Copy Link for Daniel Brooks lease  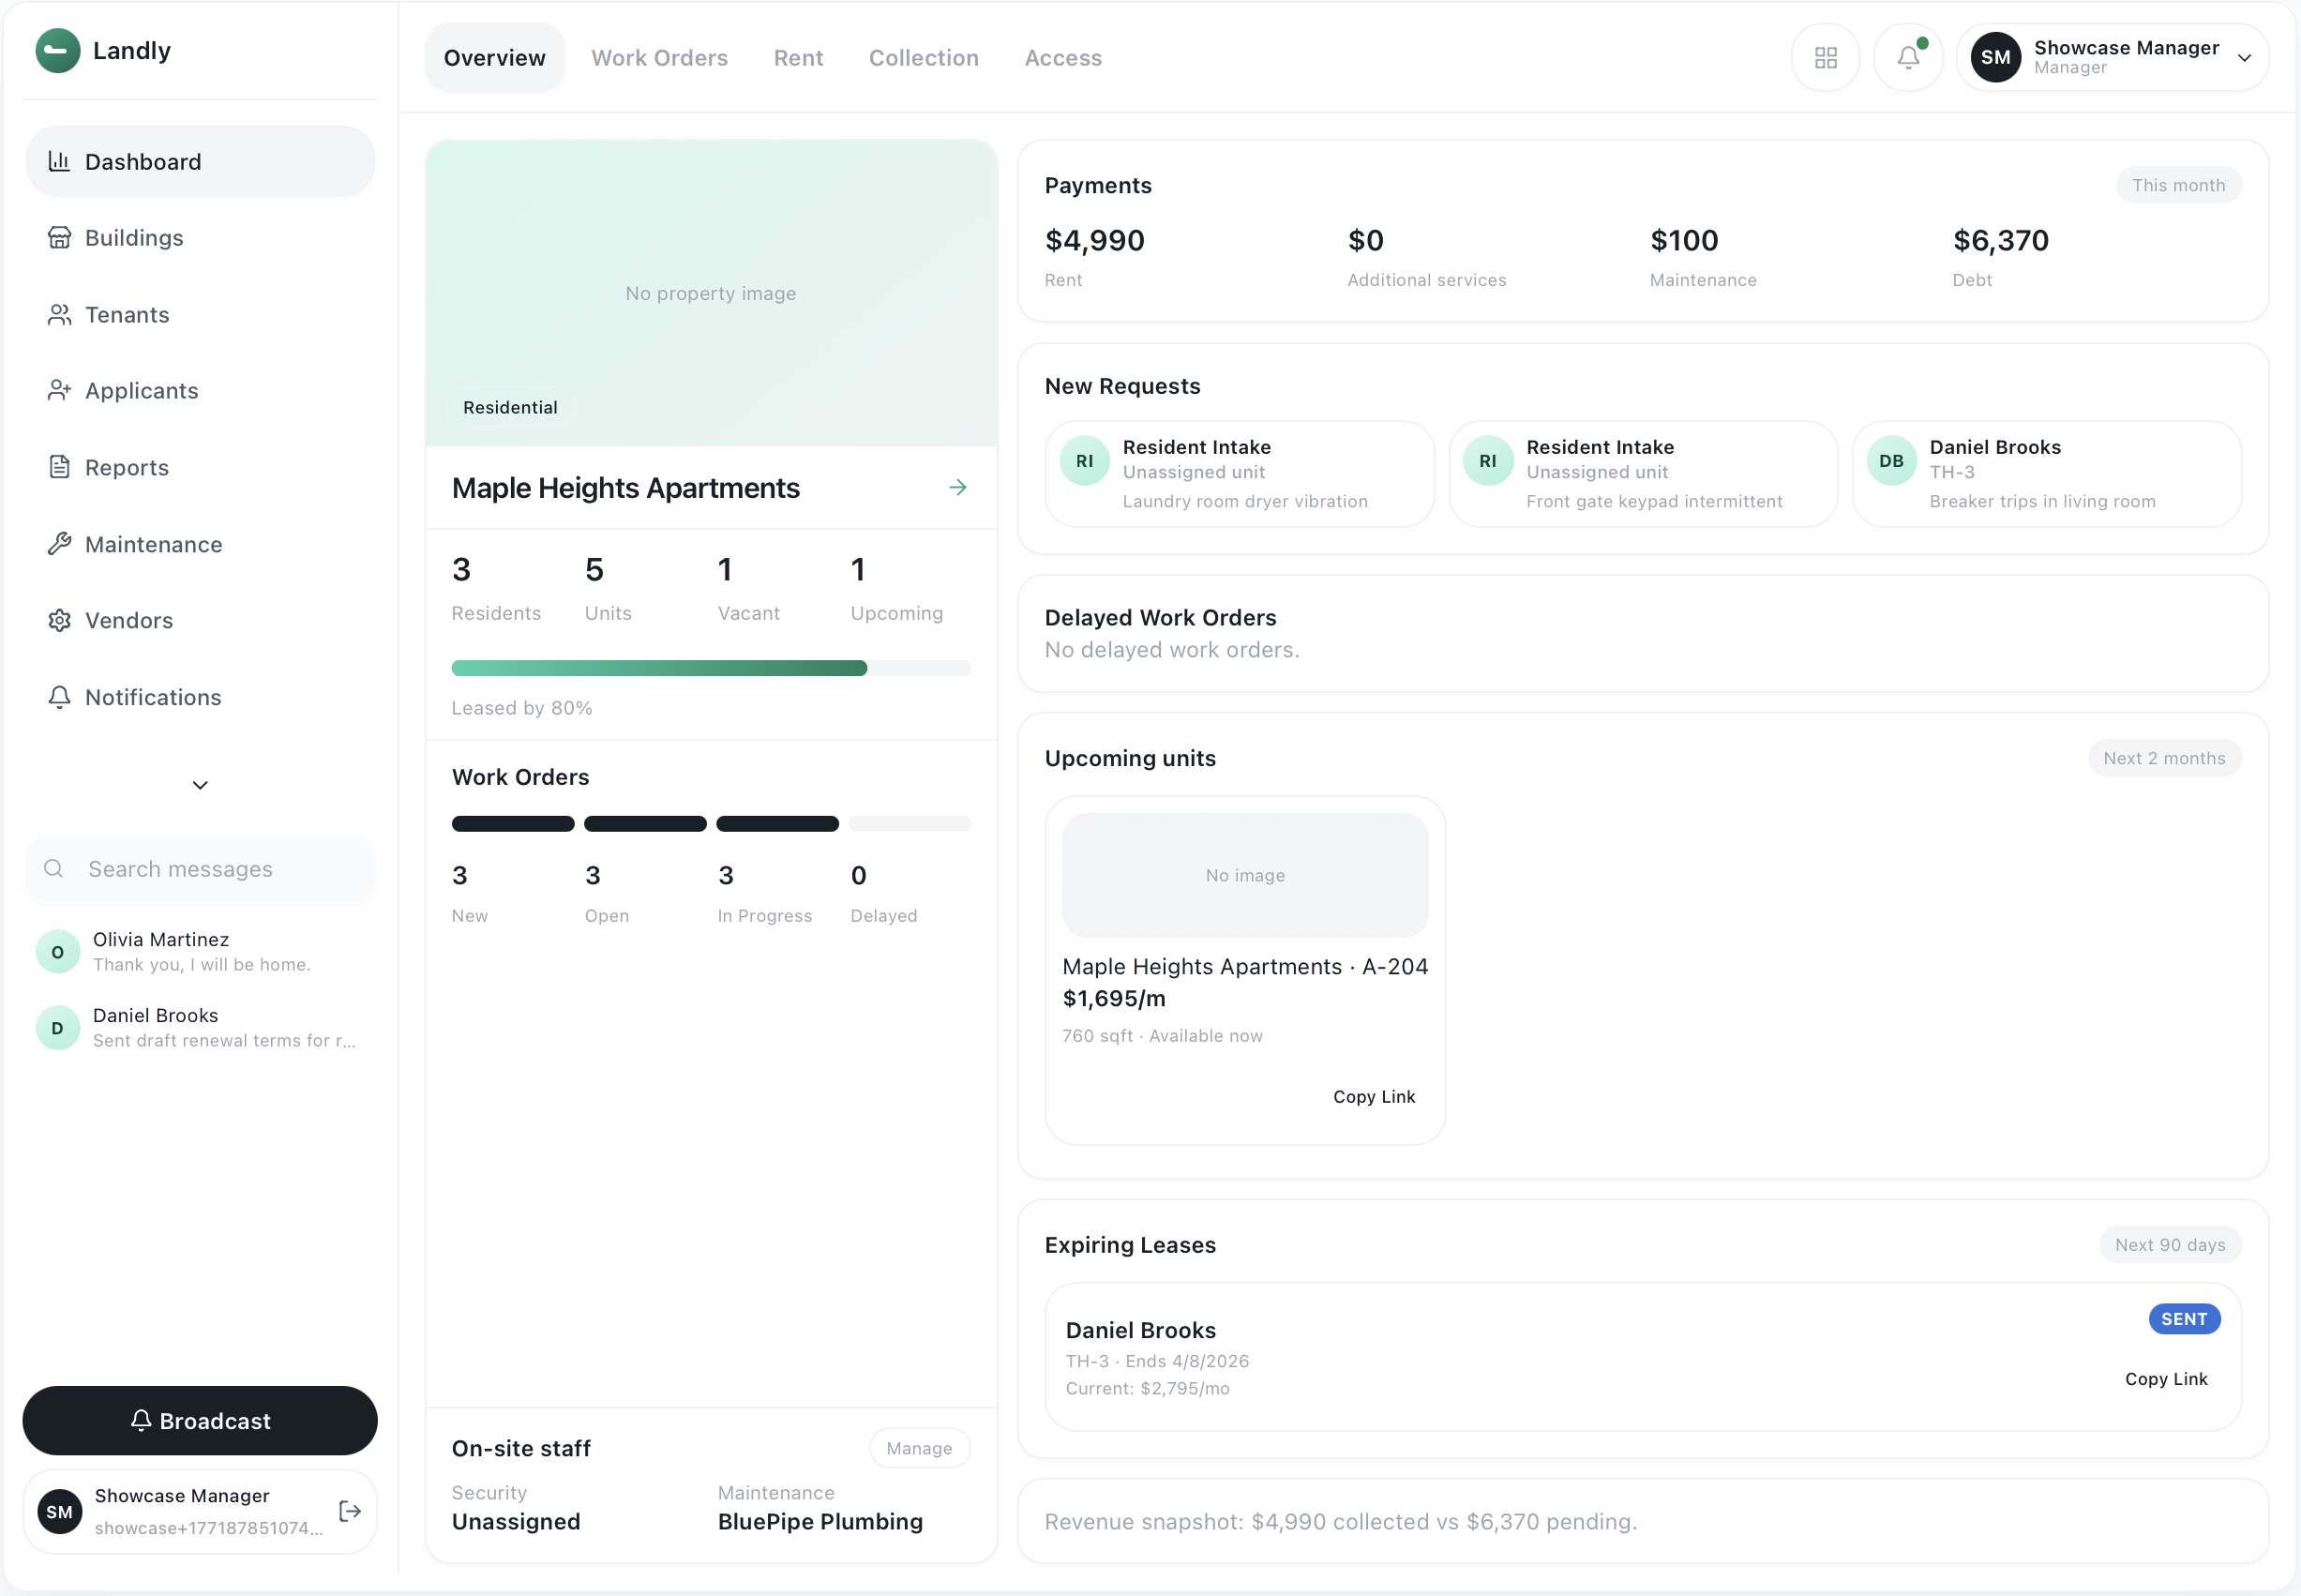2165,1379
